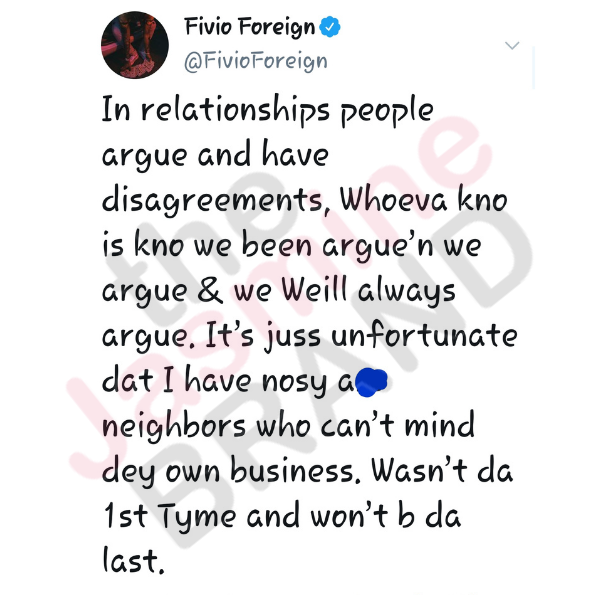The width and height of the screenshot is (595, 595).
Task: Click the word "relationships" on first line
Action: (235, 110)
